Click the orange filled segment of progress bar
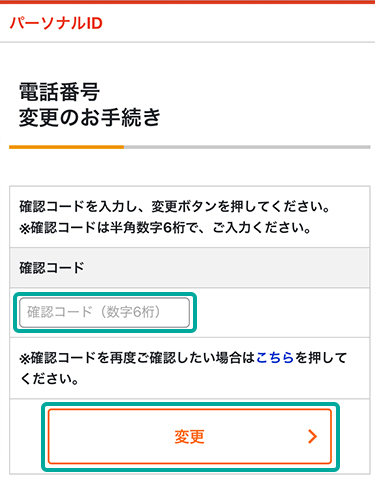375x492 pixels. coord(67,147)
